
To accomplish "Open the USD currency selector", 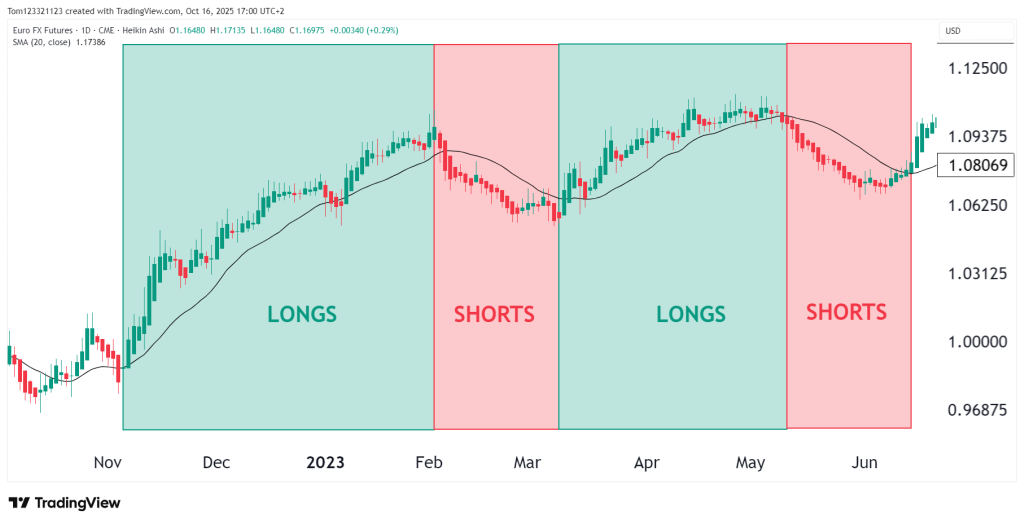I will click(952, 31).
